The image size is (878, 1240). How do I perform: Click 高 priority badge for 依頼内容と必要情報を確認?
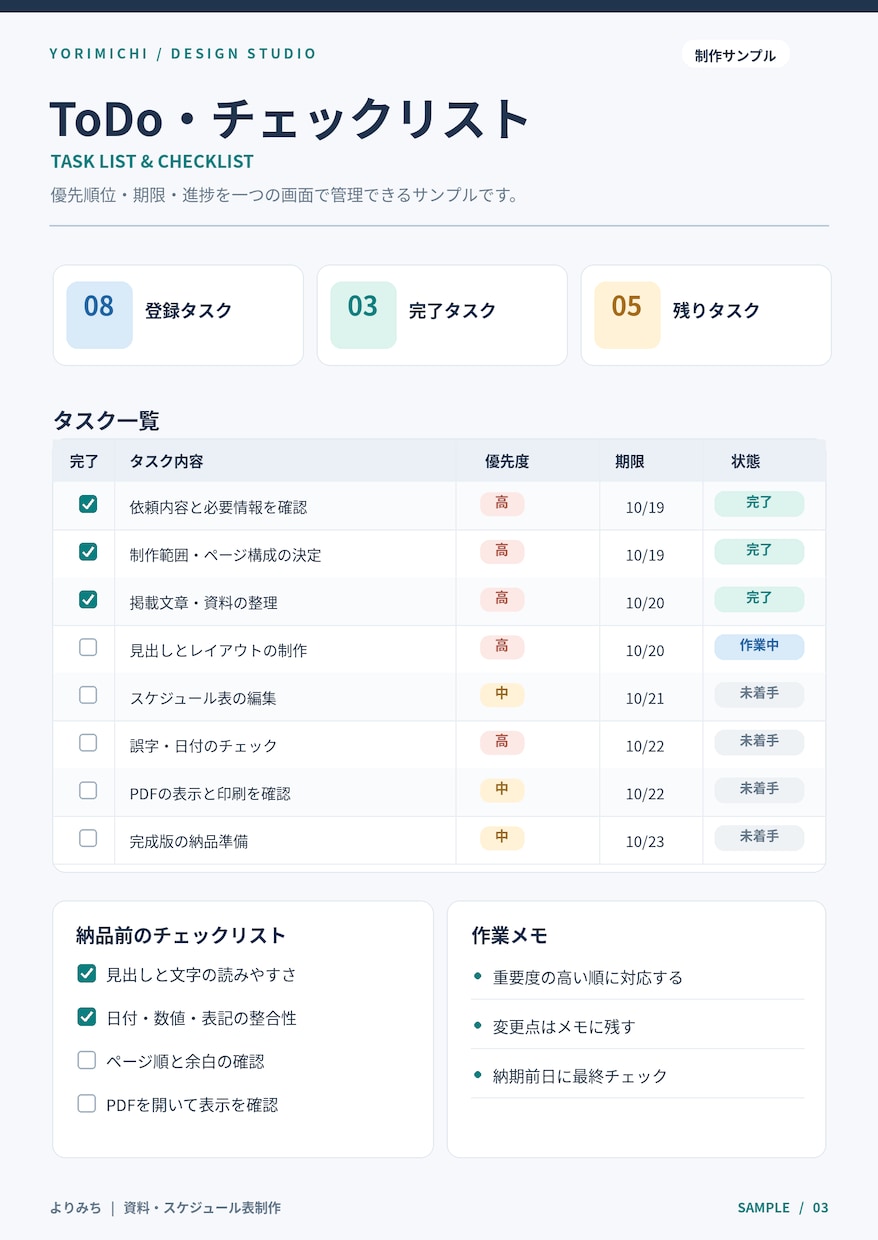click(x=502, y=503)
